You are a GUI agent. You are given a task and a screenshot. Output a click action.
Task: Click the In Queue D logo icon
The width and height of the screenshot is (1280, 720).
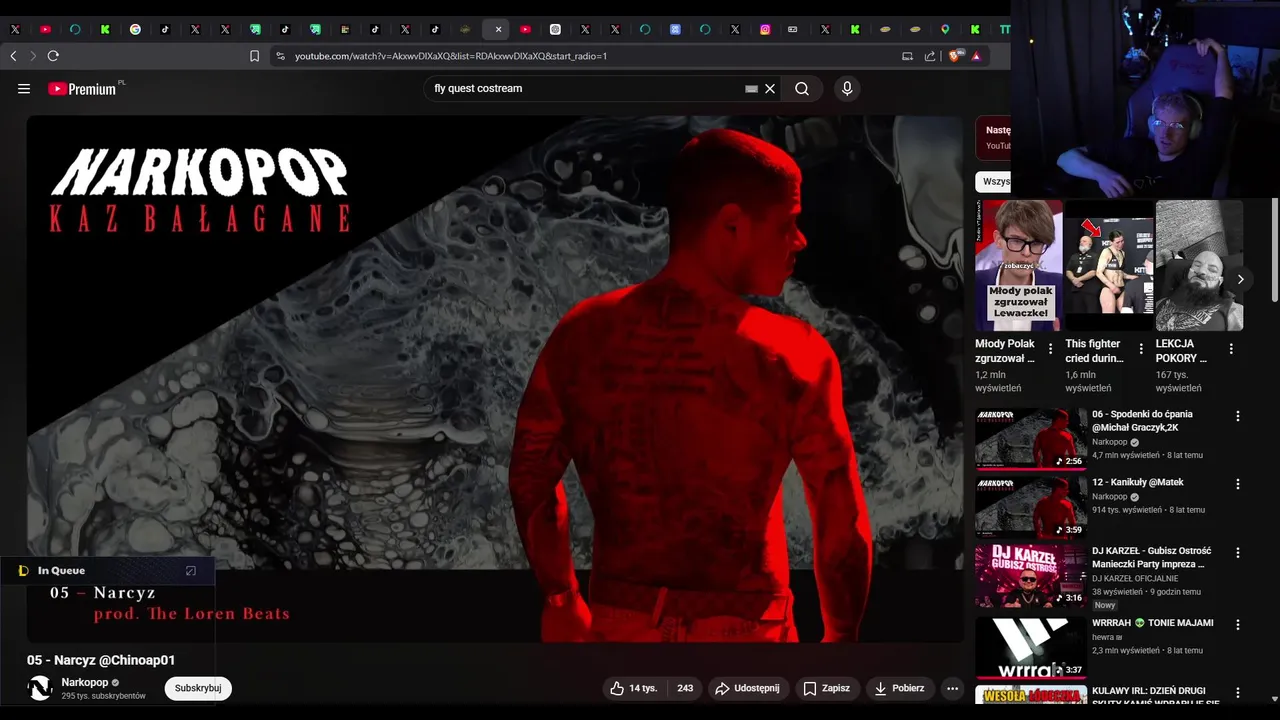click(x=23, y=571)
